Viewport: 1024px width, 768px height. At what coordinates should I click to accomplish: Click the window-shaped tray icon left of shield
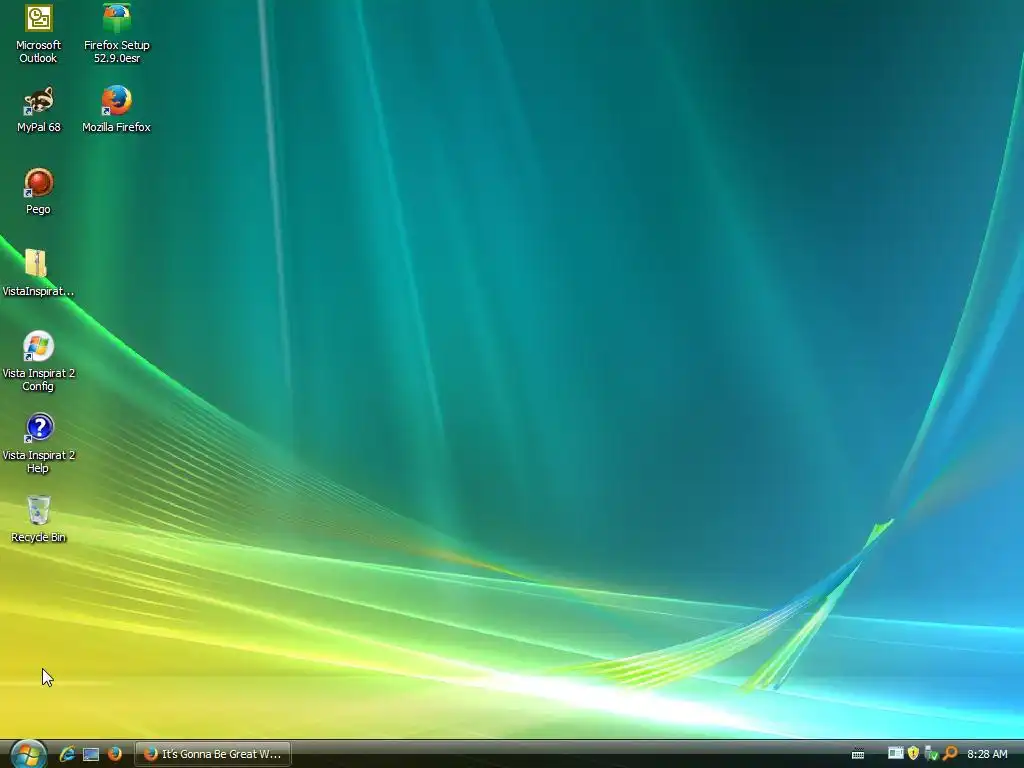tap(895, 754)
